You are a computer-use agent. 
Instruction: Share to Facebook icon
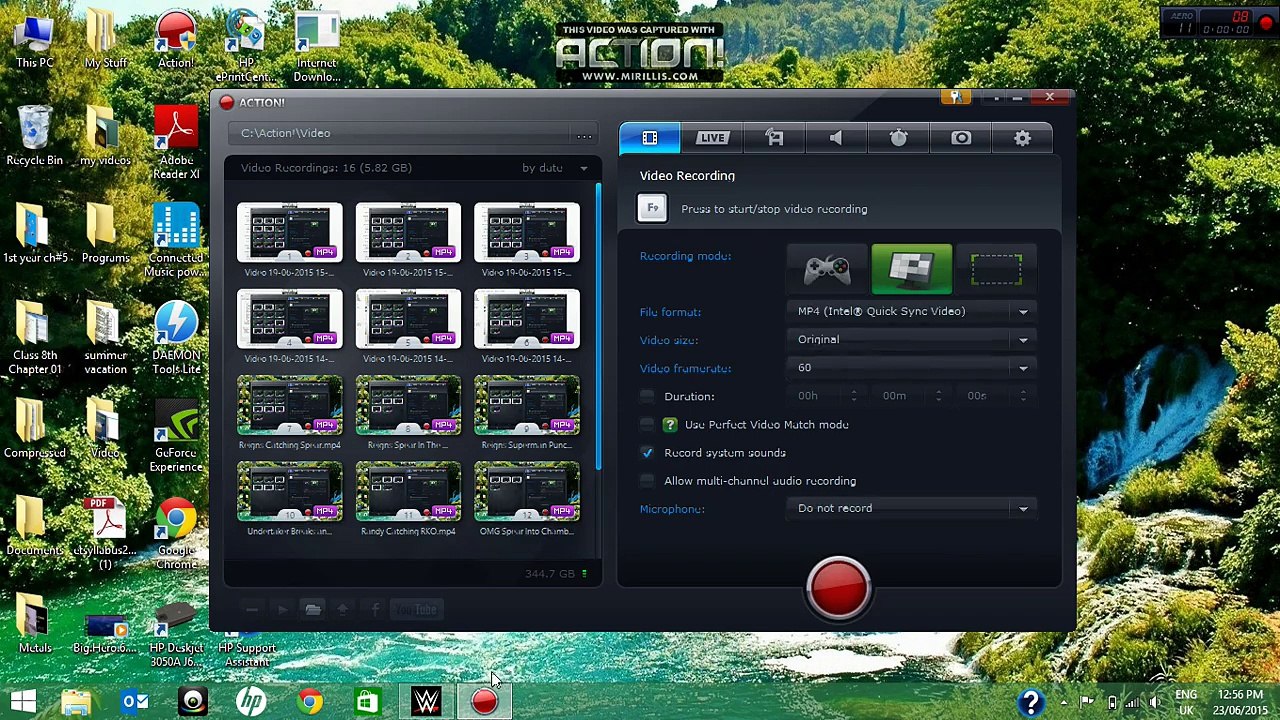click(375, 609)
